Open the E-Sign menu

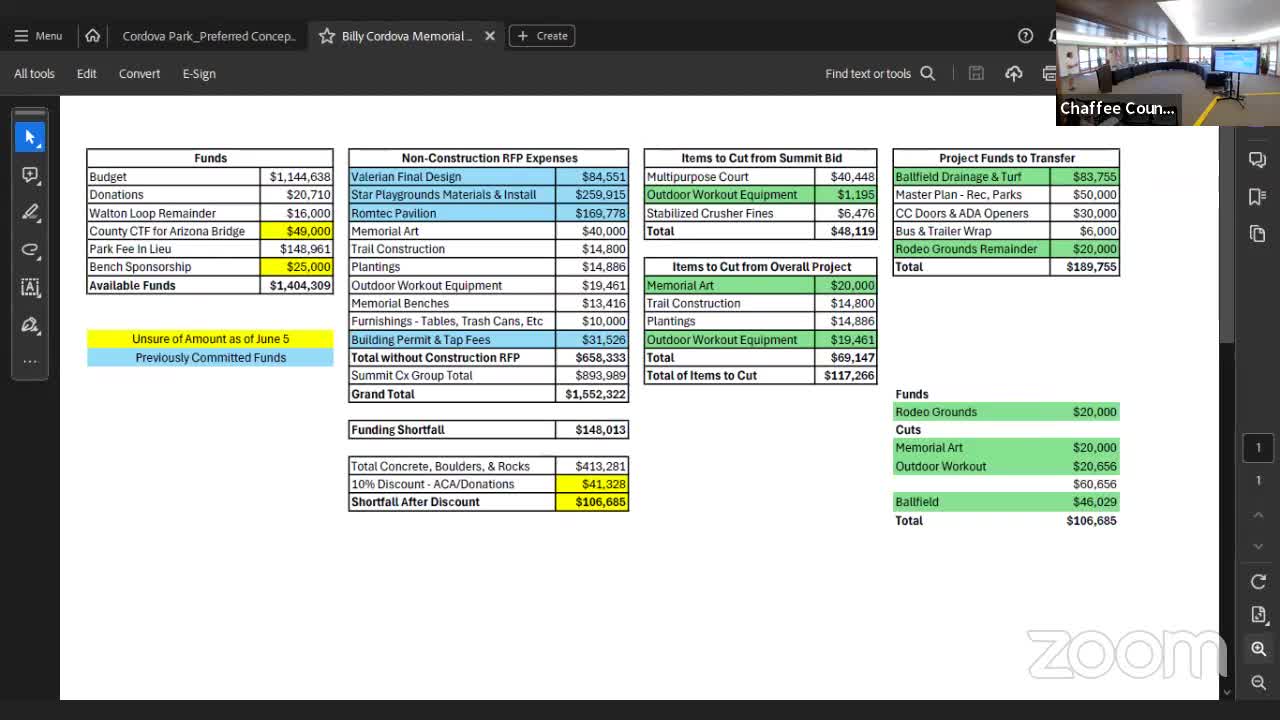click(x=199, y=74)
